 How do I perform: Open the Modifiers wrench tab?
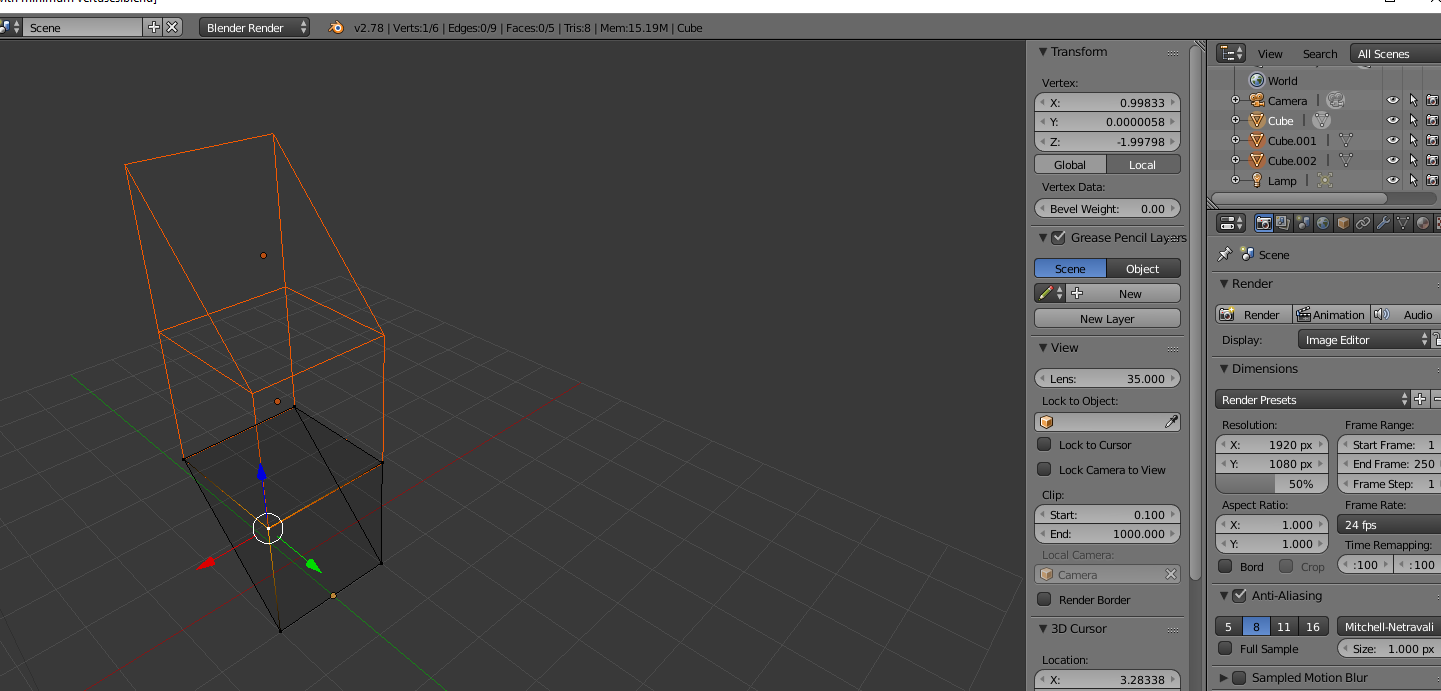coord(1383,223)
